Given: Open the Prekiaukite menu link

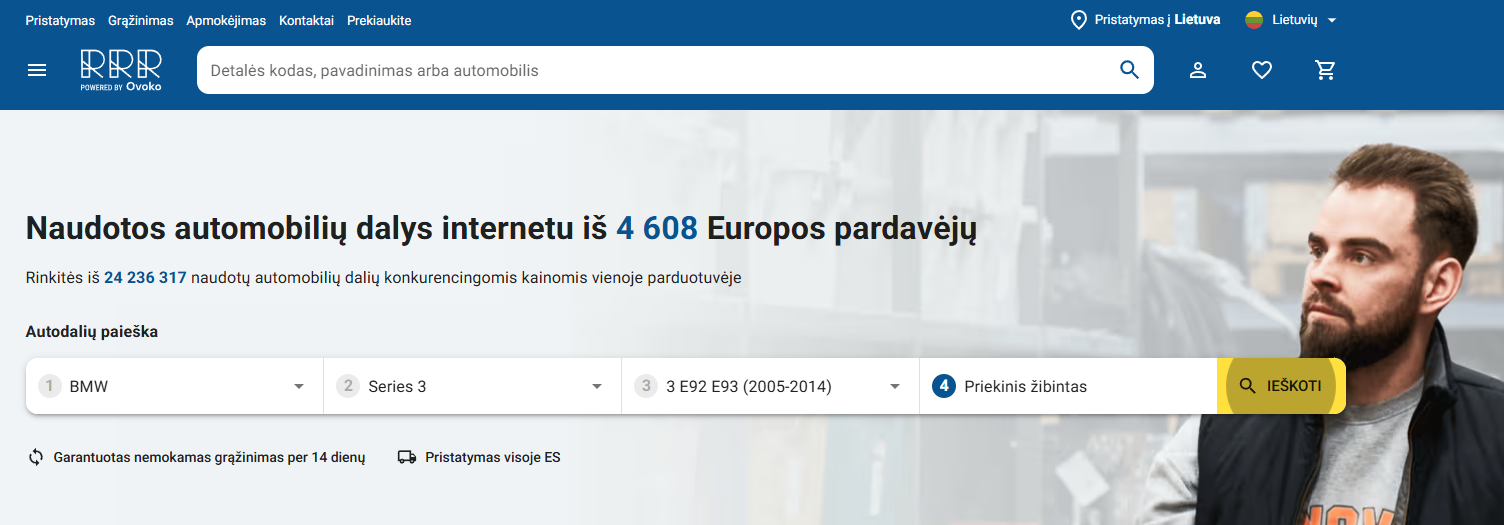Looking at the screenshot, I should tap(379, 20).
